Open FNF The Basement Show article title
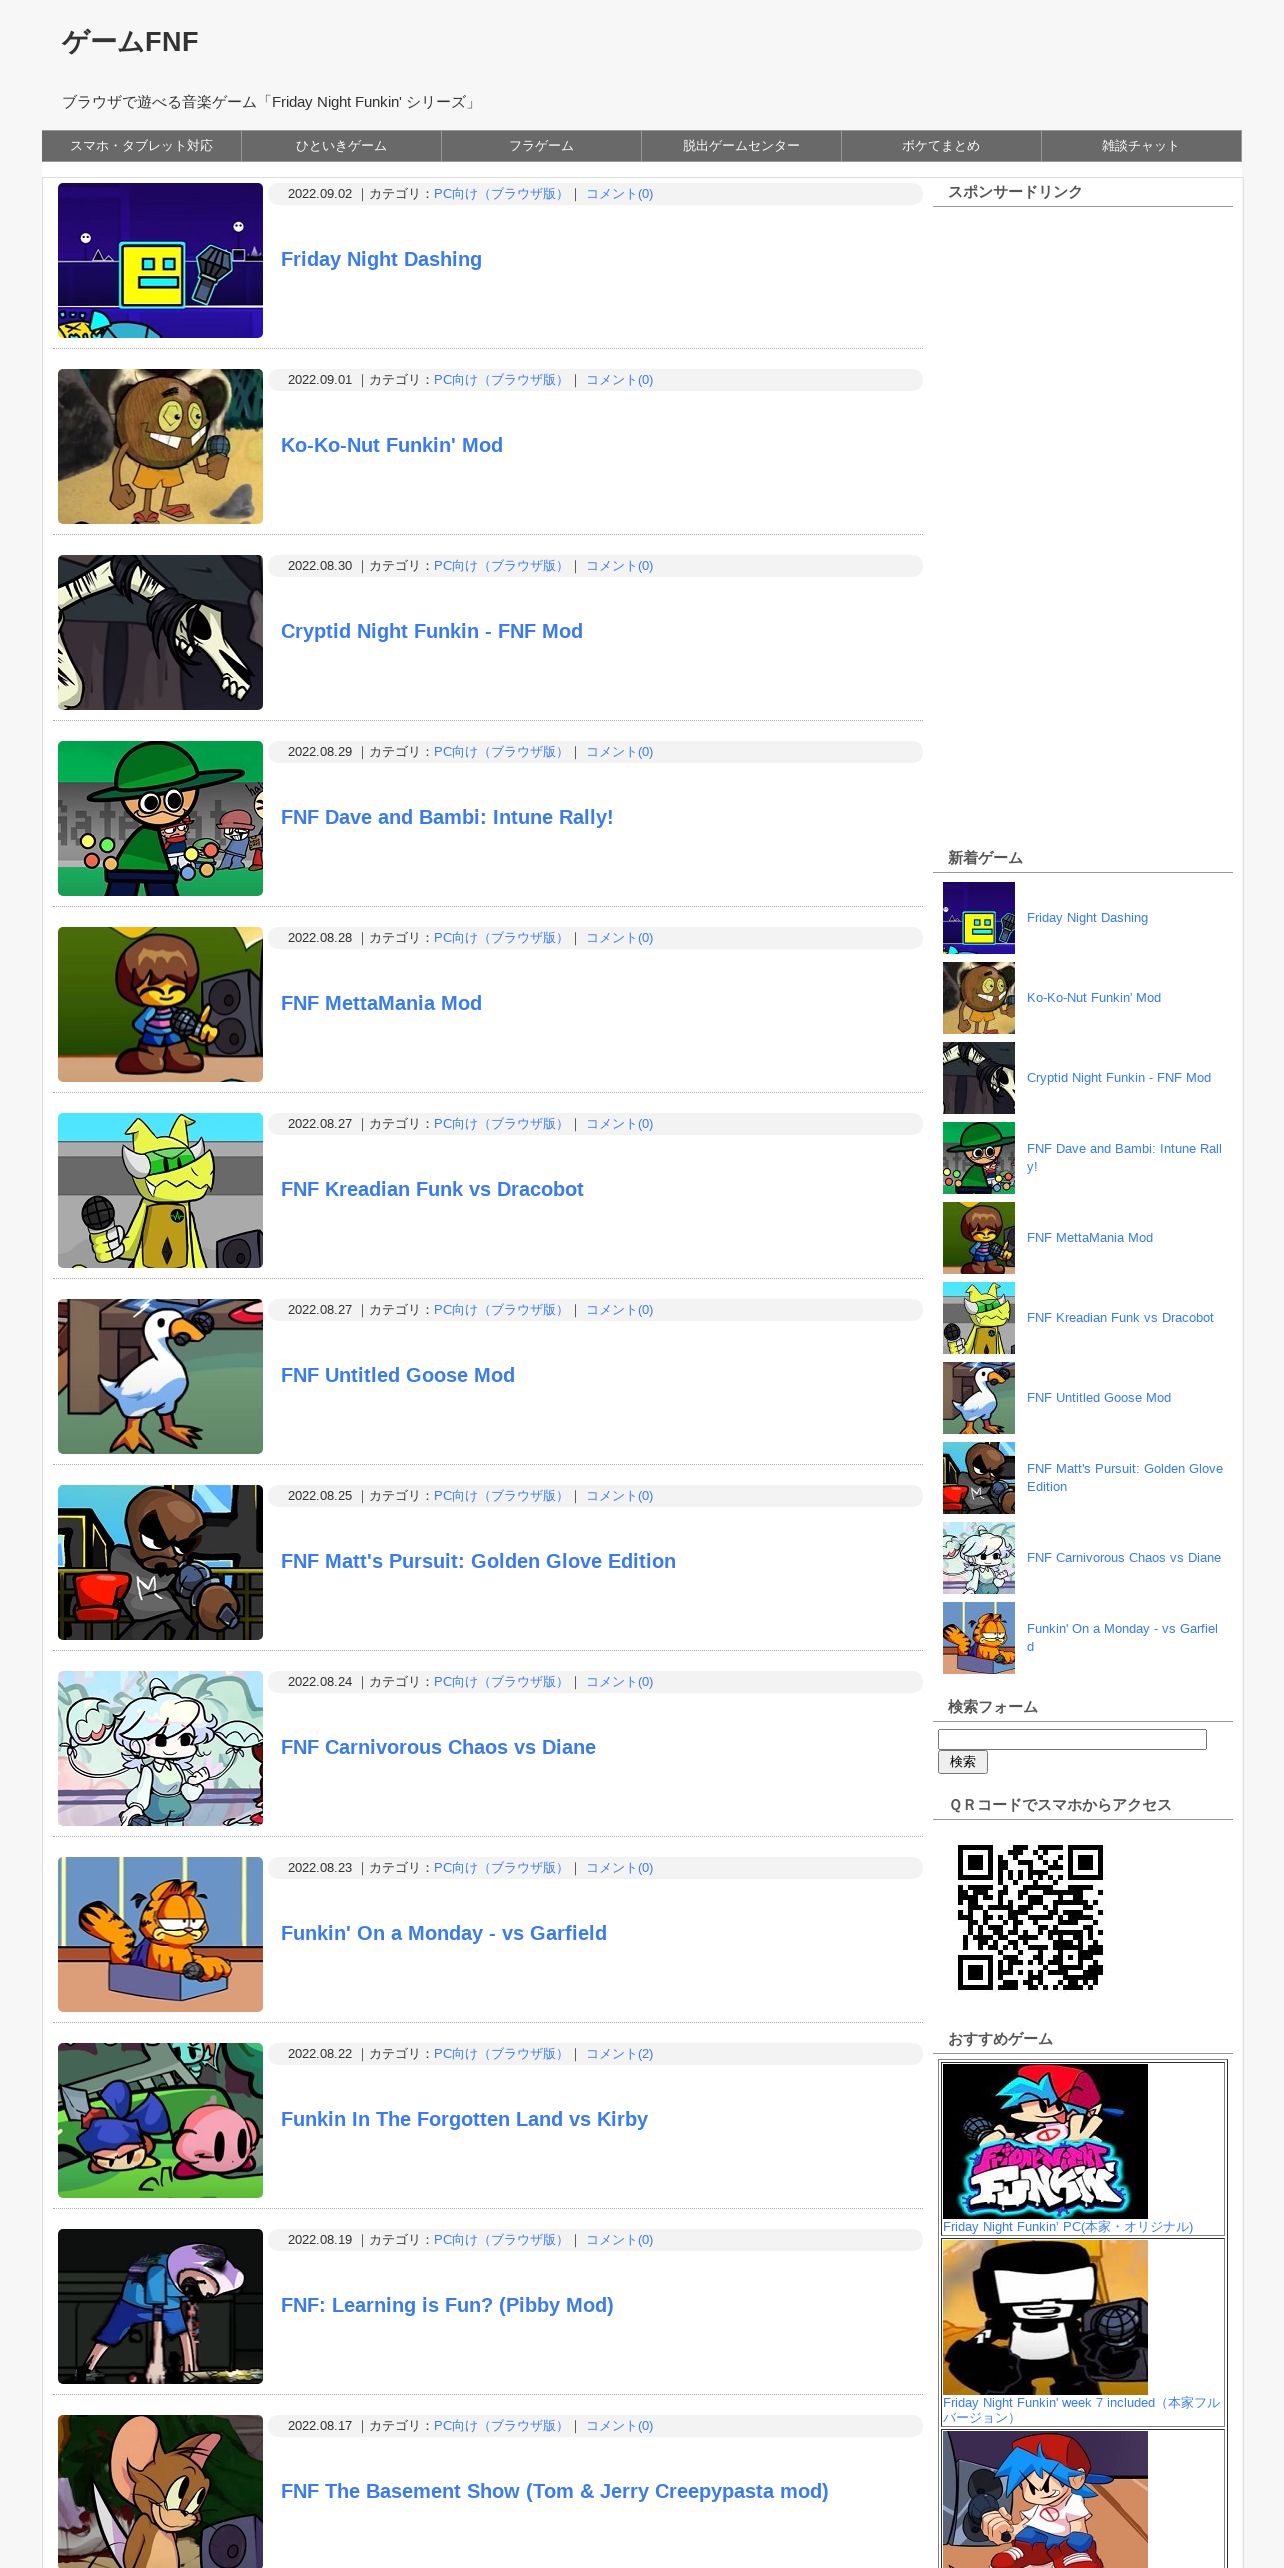This screenshot has width=1284, height=2568. point(554,2491)
